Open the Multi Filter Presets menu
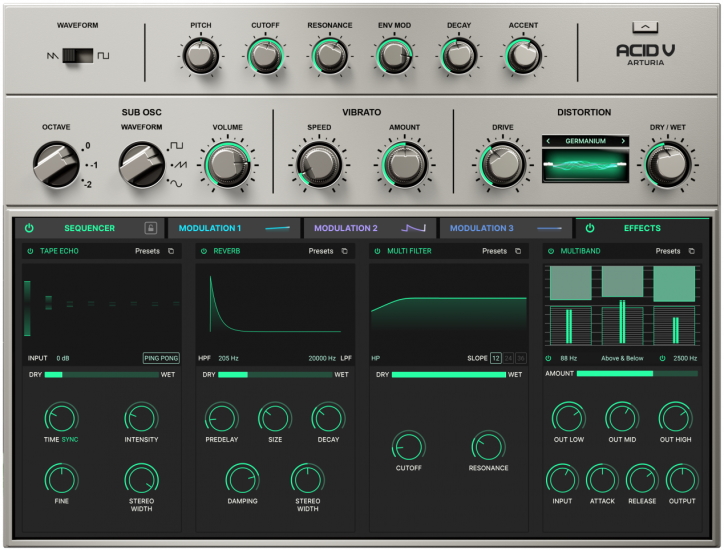The image size is (724, 550). [x=495, y=251]
